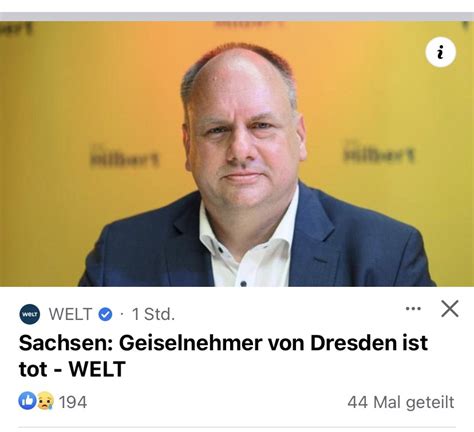Click the sad crying reaction emoji
474x432 pixels.
pos(45,401)
